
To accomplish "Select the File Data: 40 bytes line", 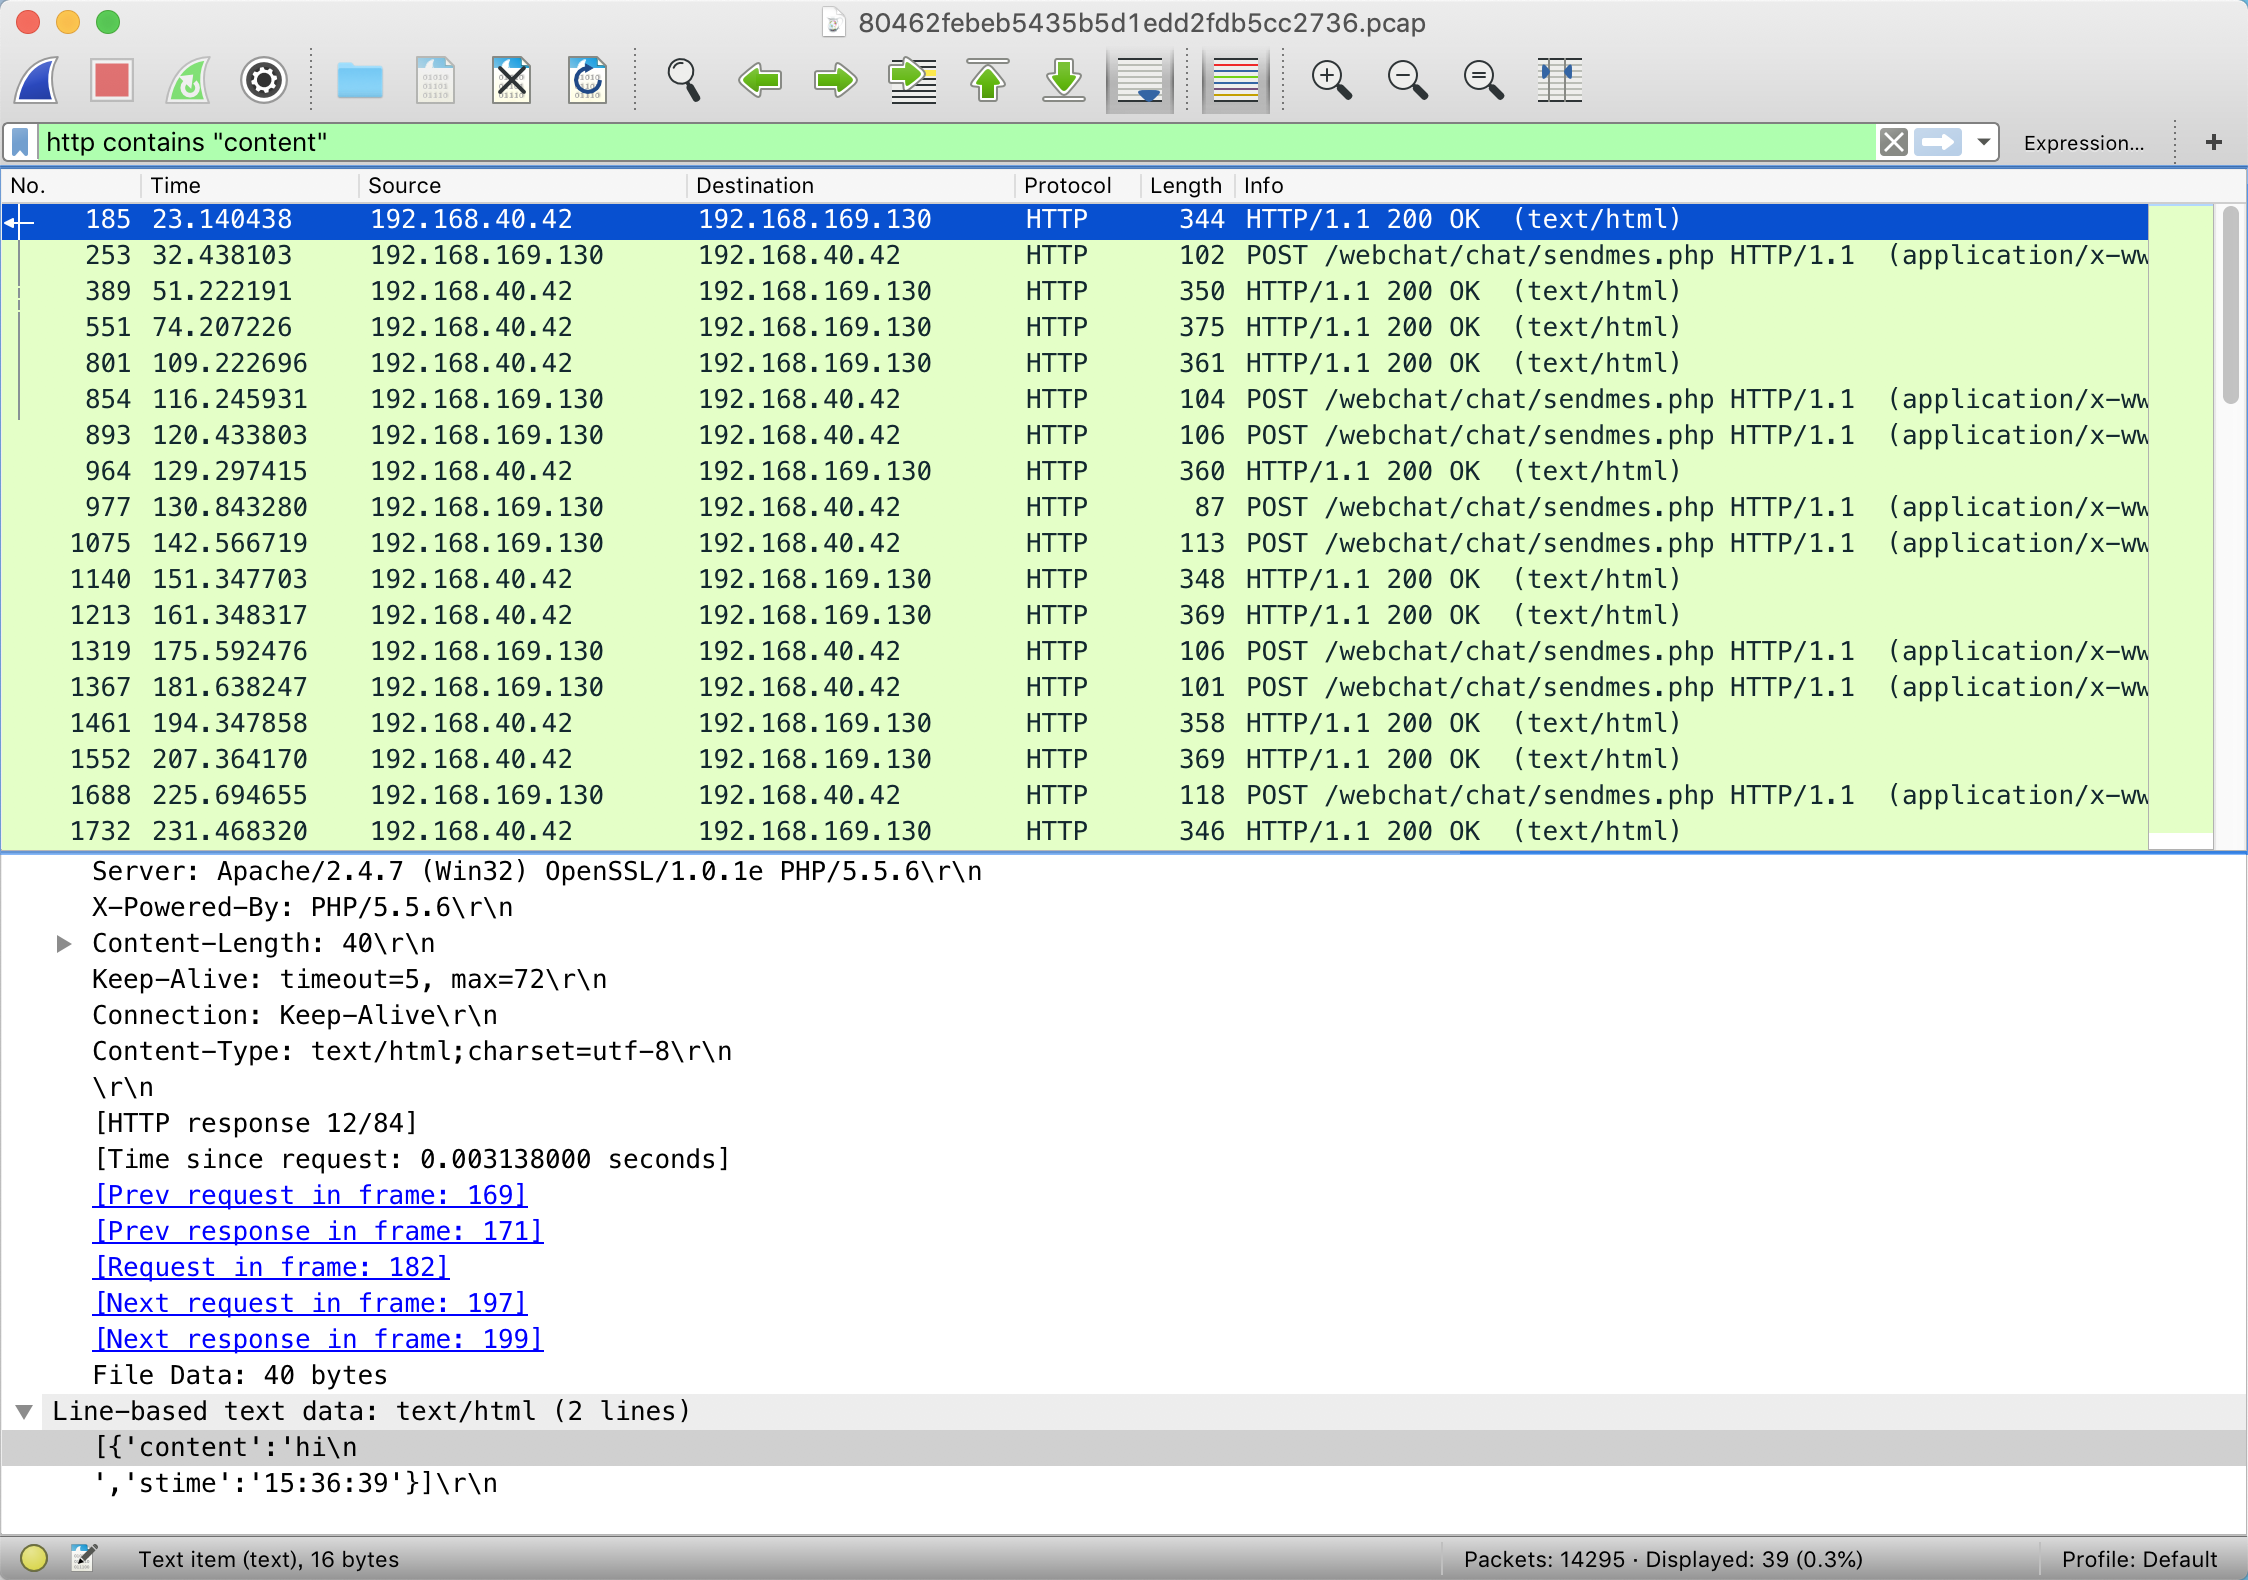I will (x=1124, y=1375).
